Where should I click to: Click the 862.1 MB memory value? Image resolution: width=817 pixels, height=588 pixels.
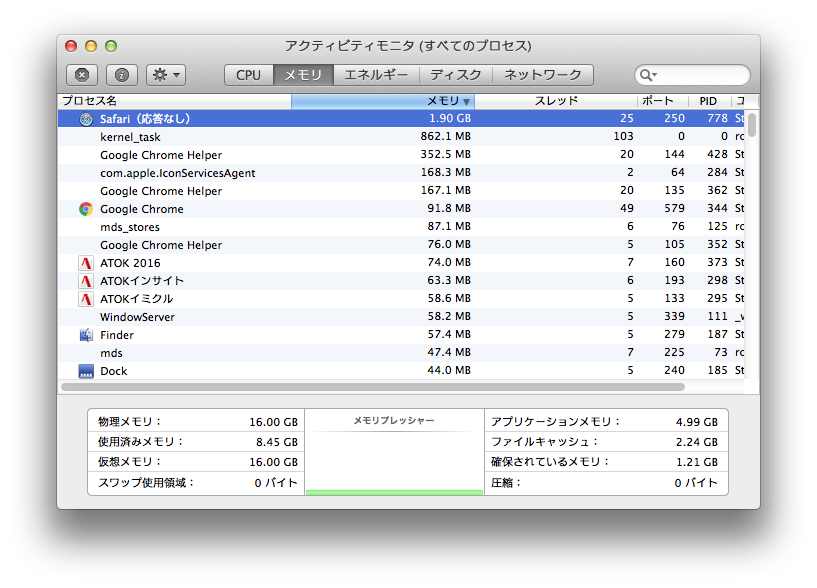[x=446, y=137]
